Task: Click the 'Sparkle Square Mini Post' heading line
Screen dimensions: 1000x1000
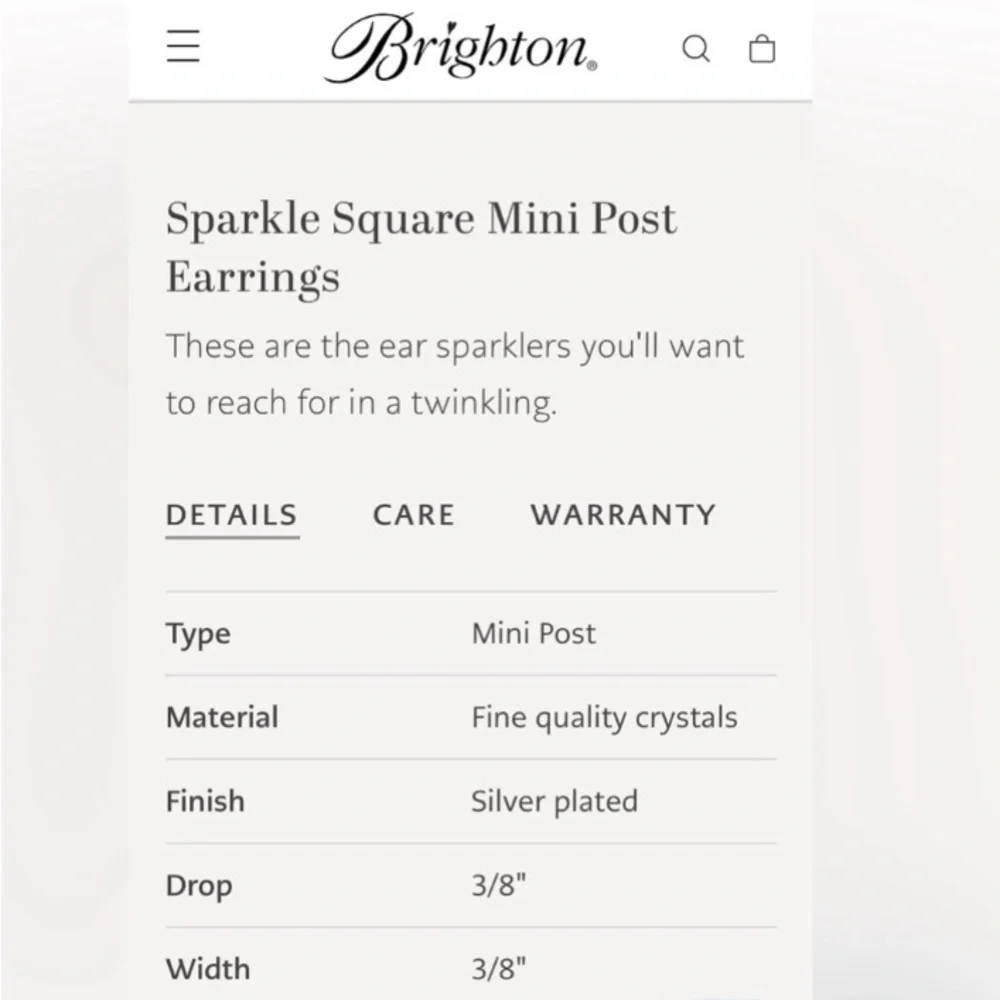Action: pyautogui.click(x=421, y=219)
